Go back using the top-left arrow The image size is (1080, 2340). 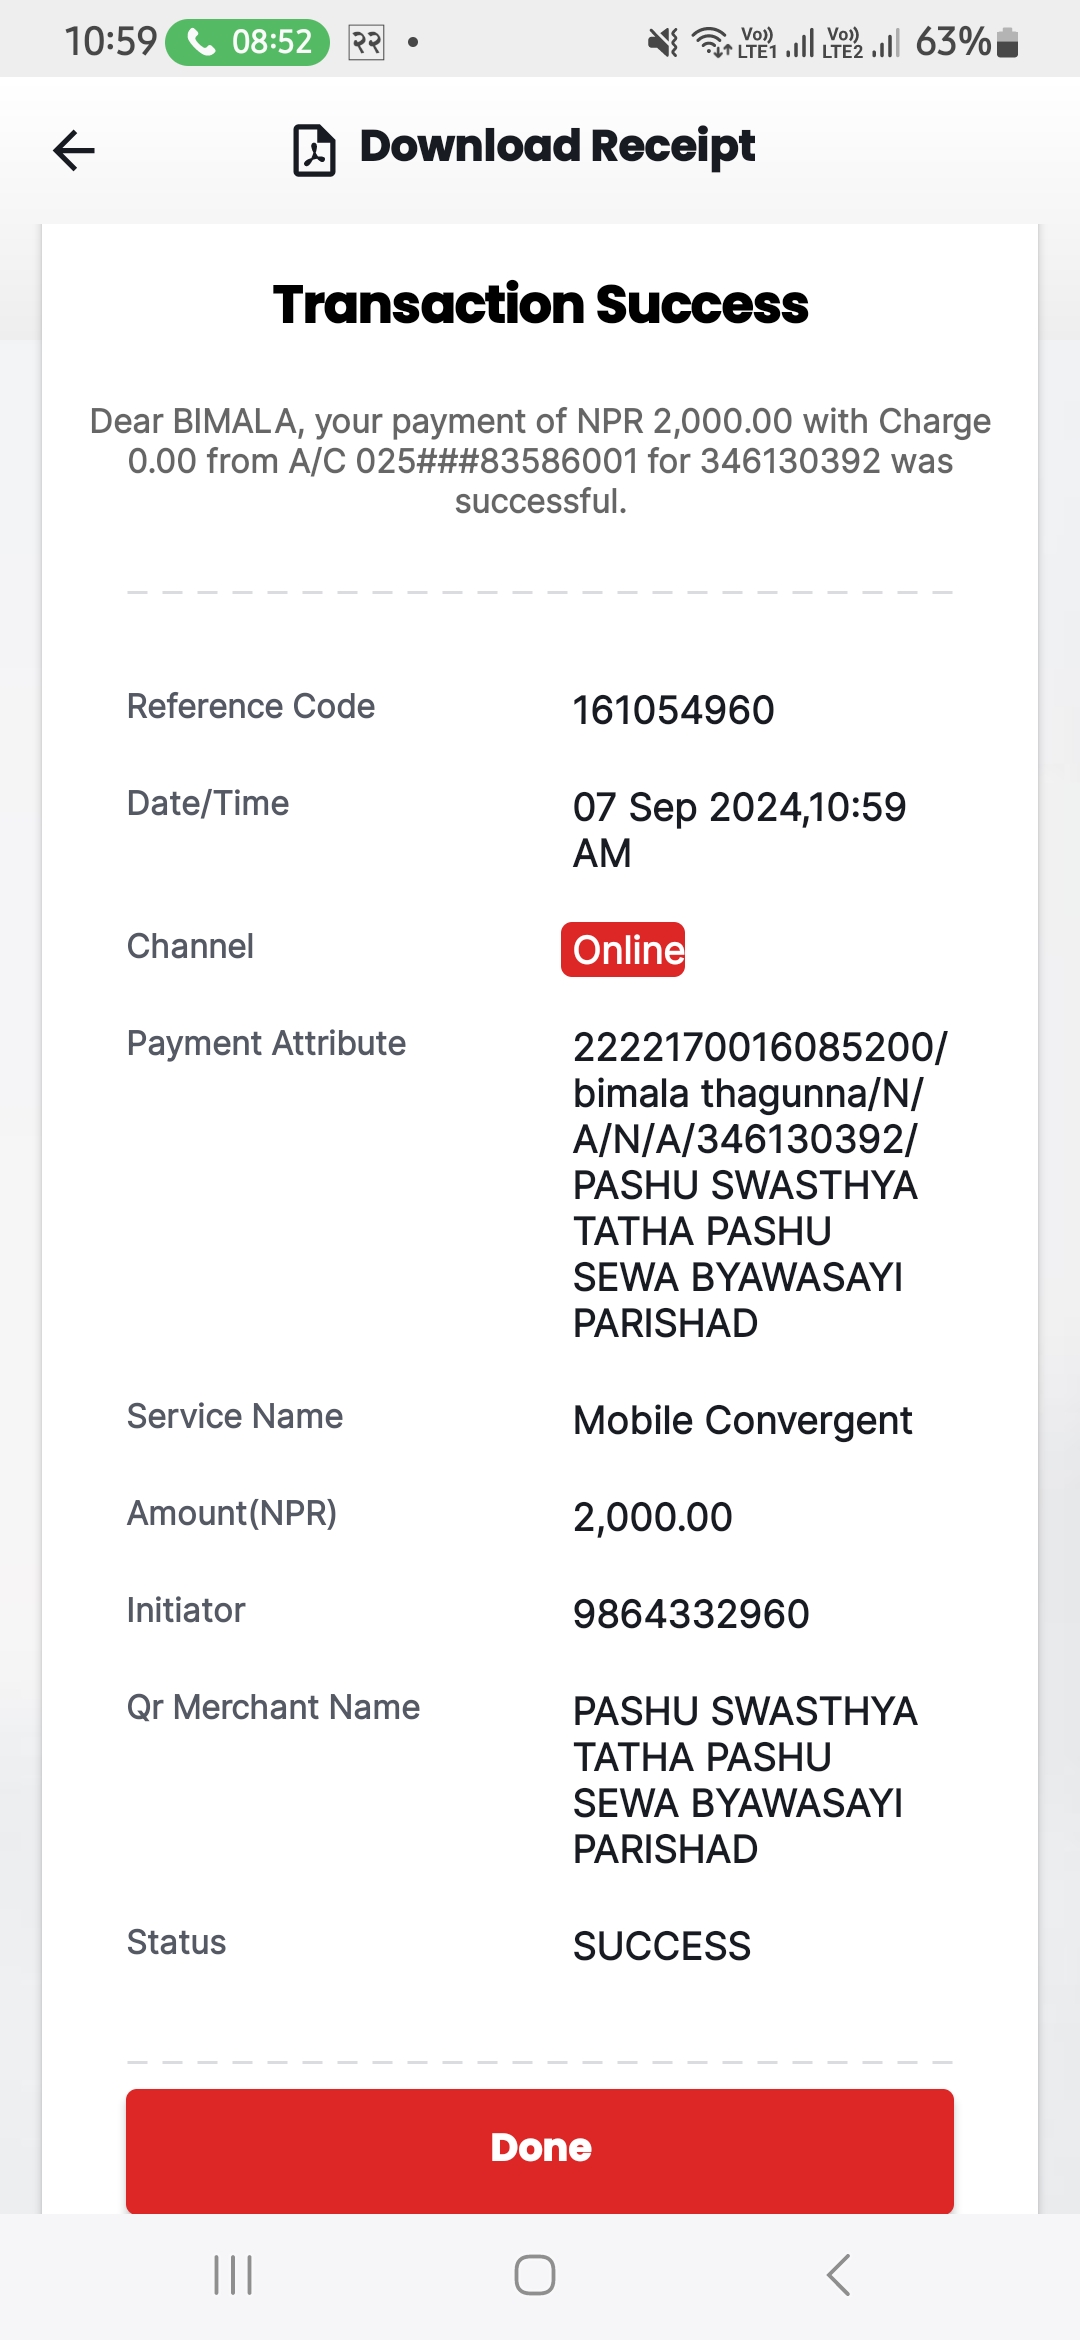point(74,151)
